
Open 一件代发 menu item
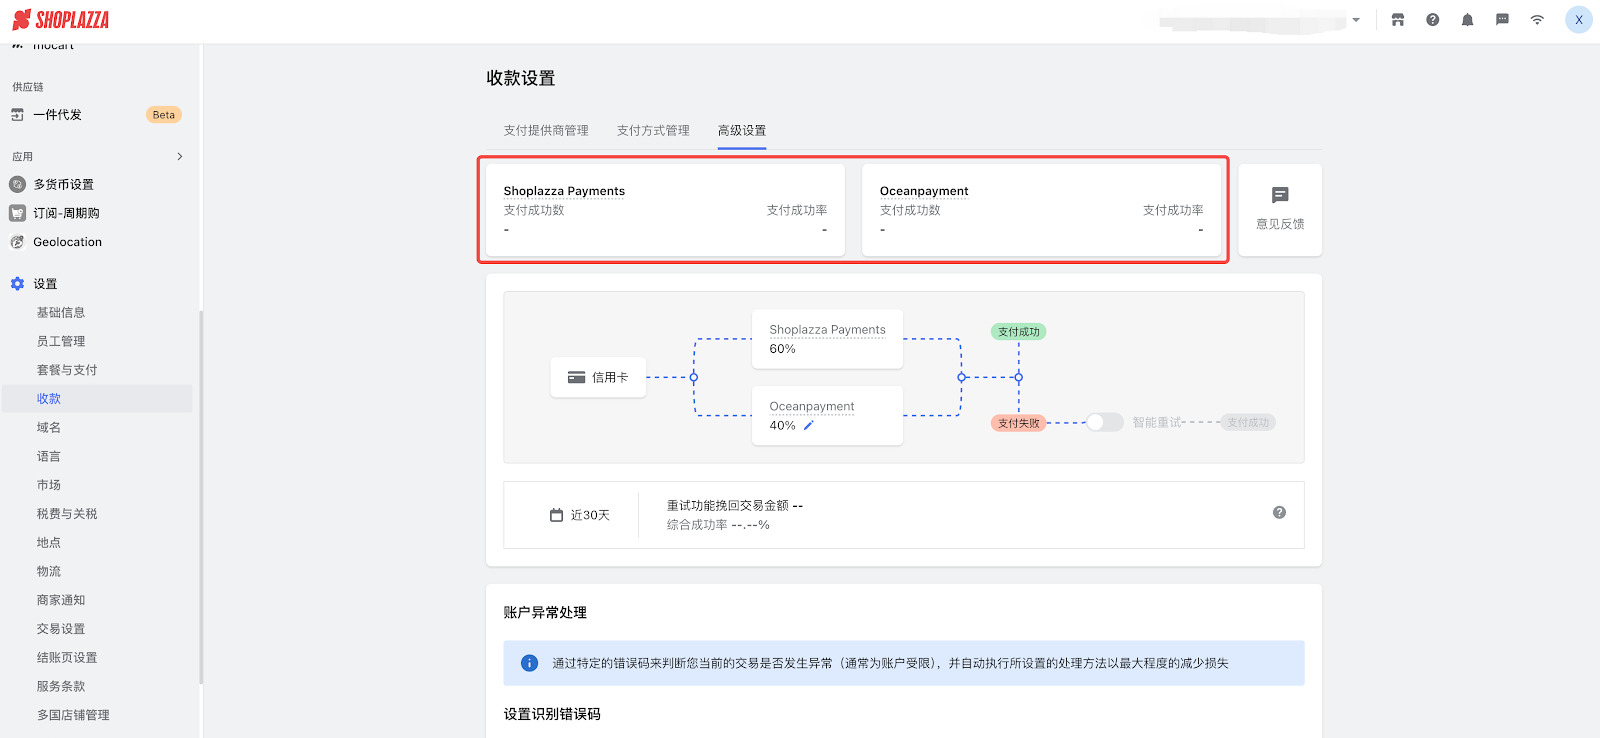tap(57, 115)
